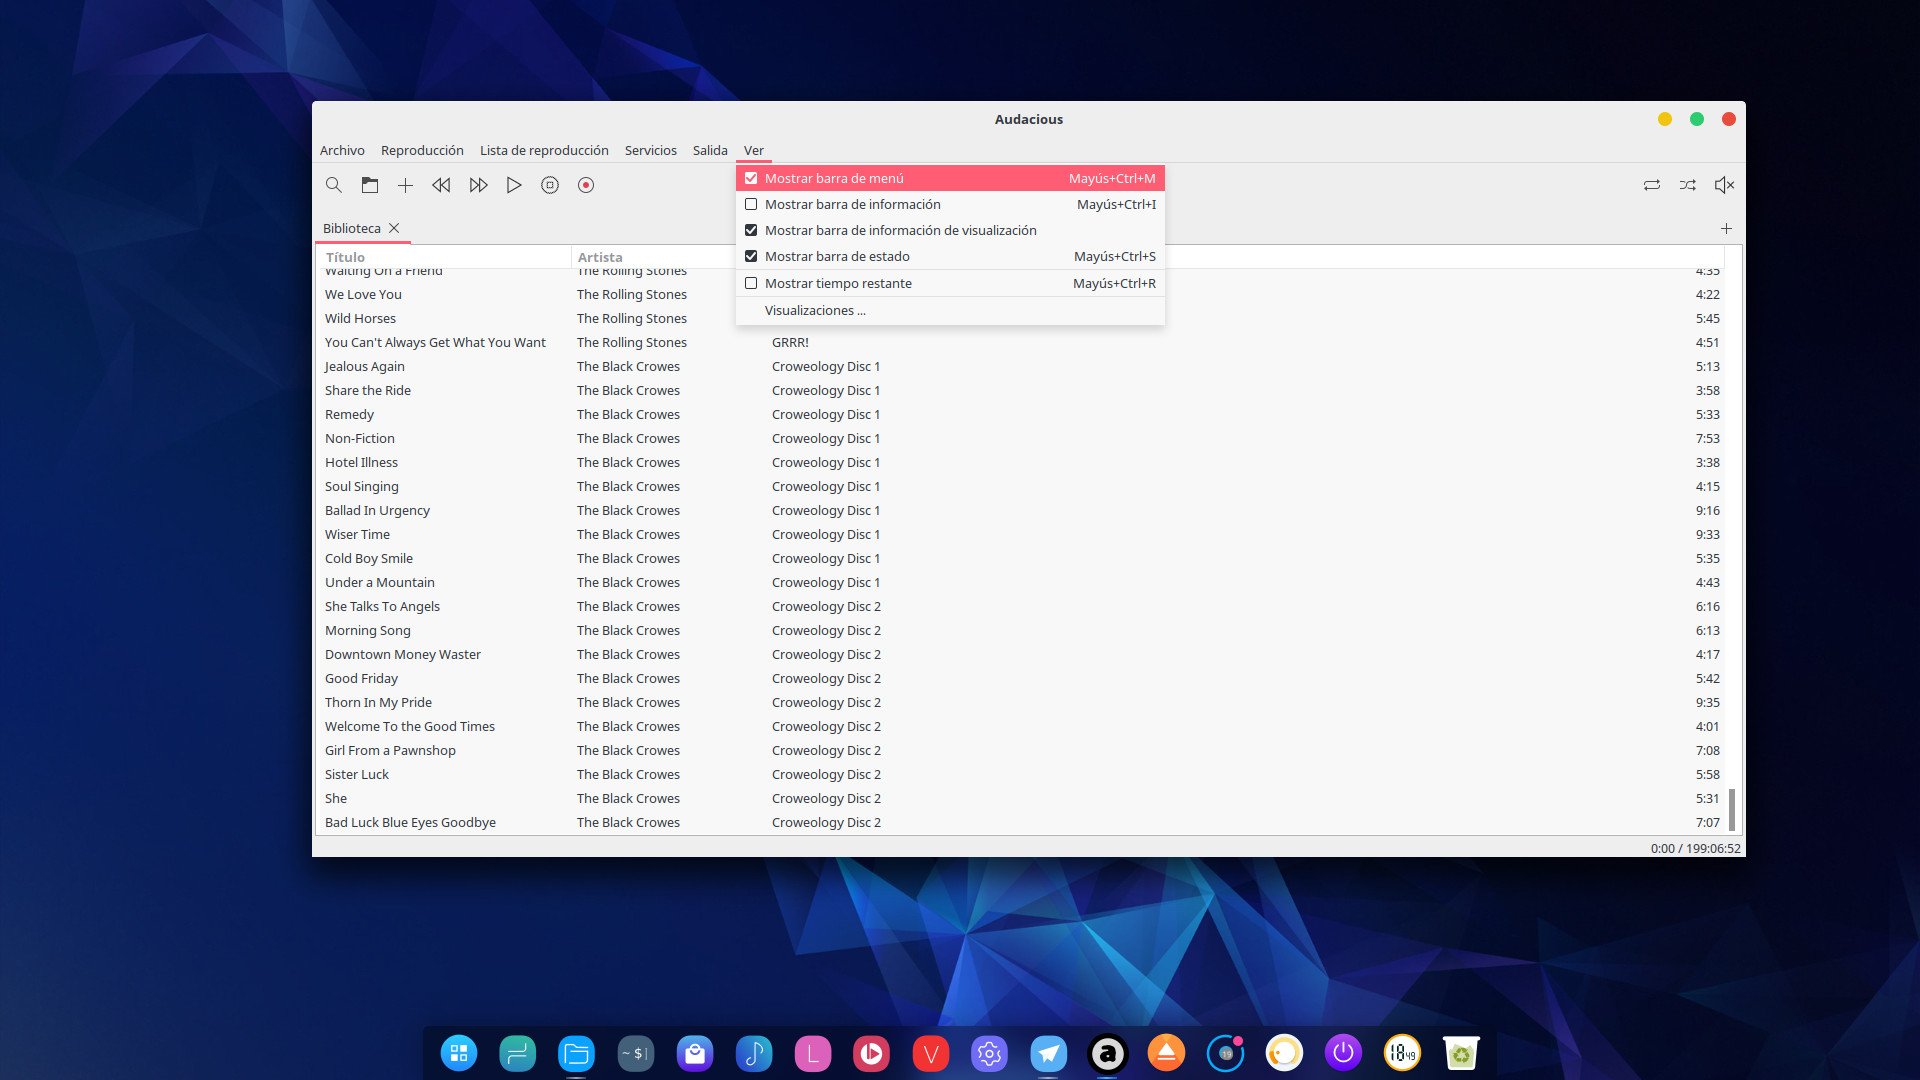Open the app launcher grid in dock
The image size is (1920, 1080).
click(459, 1053)
